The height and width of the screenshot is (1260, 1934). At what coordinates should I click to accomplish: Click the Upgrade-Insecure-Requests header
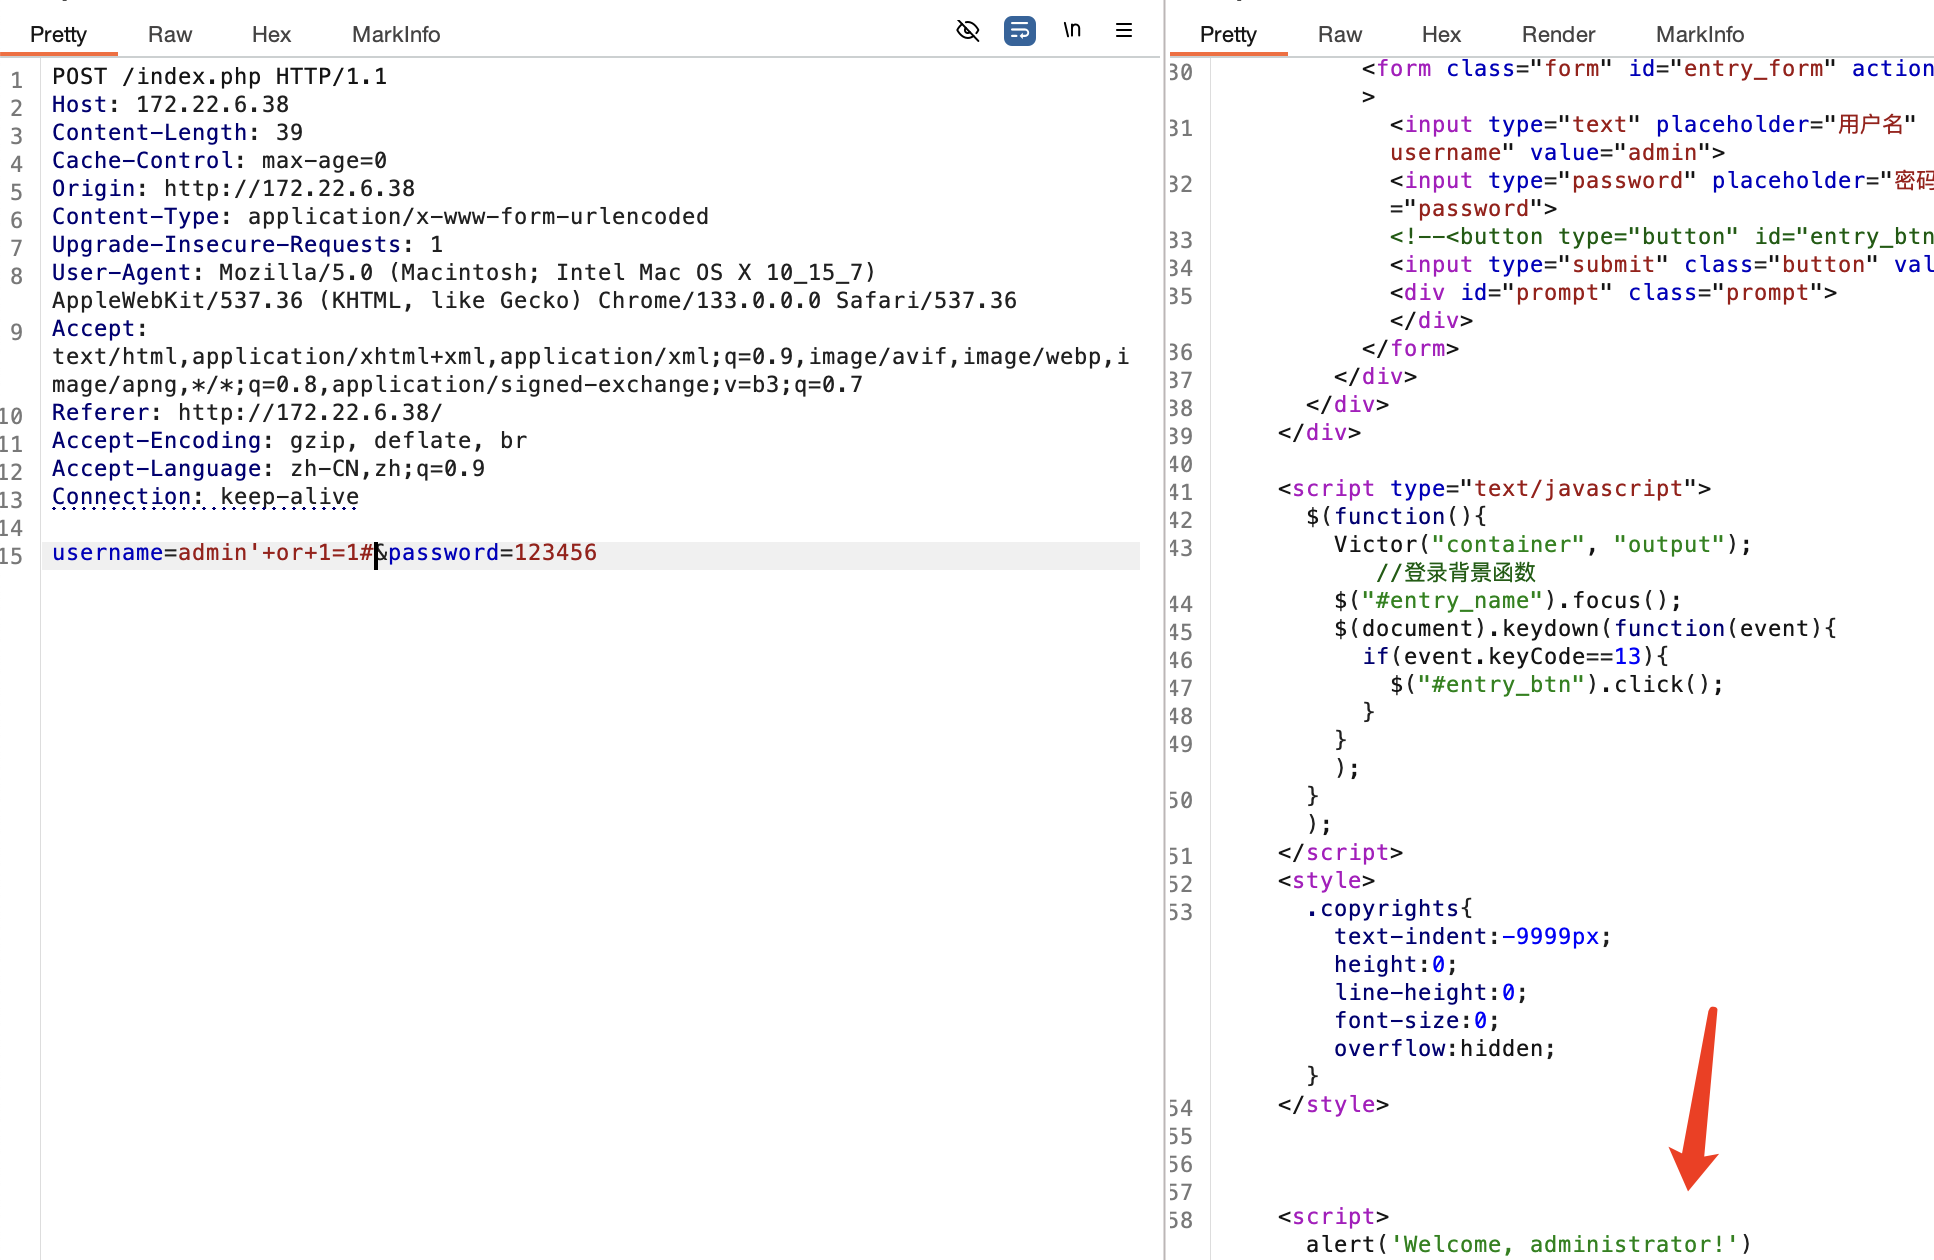pyautogui.click(x=247, y=244)
